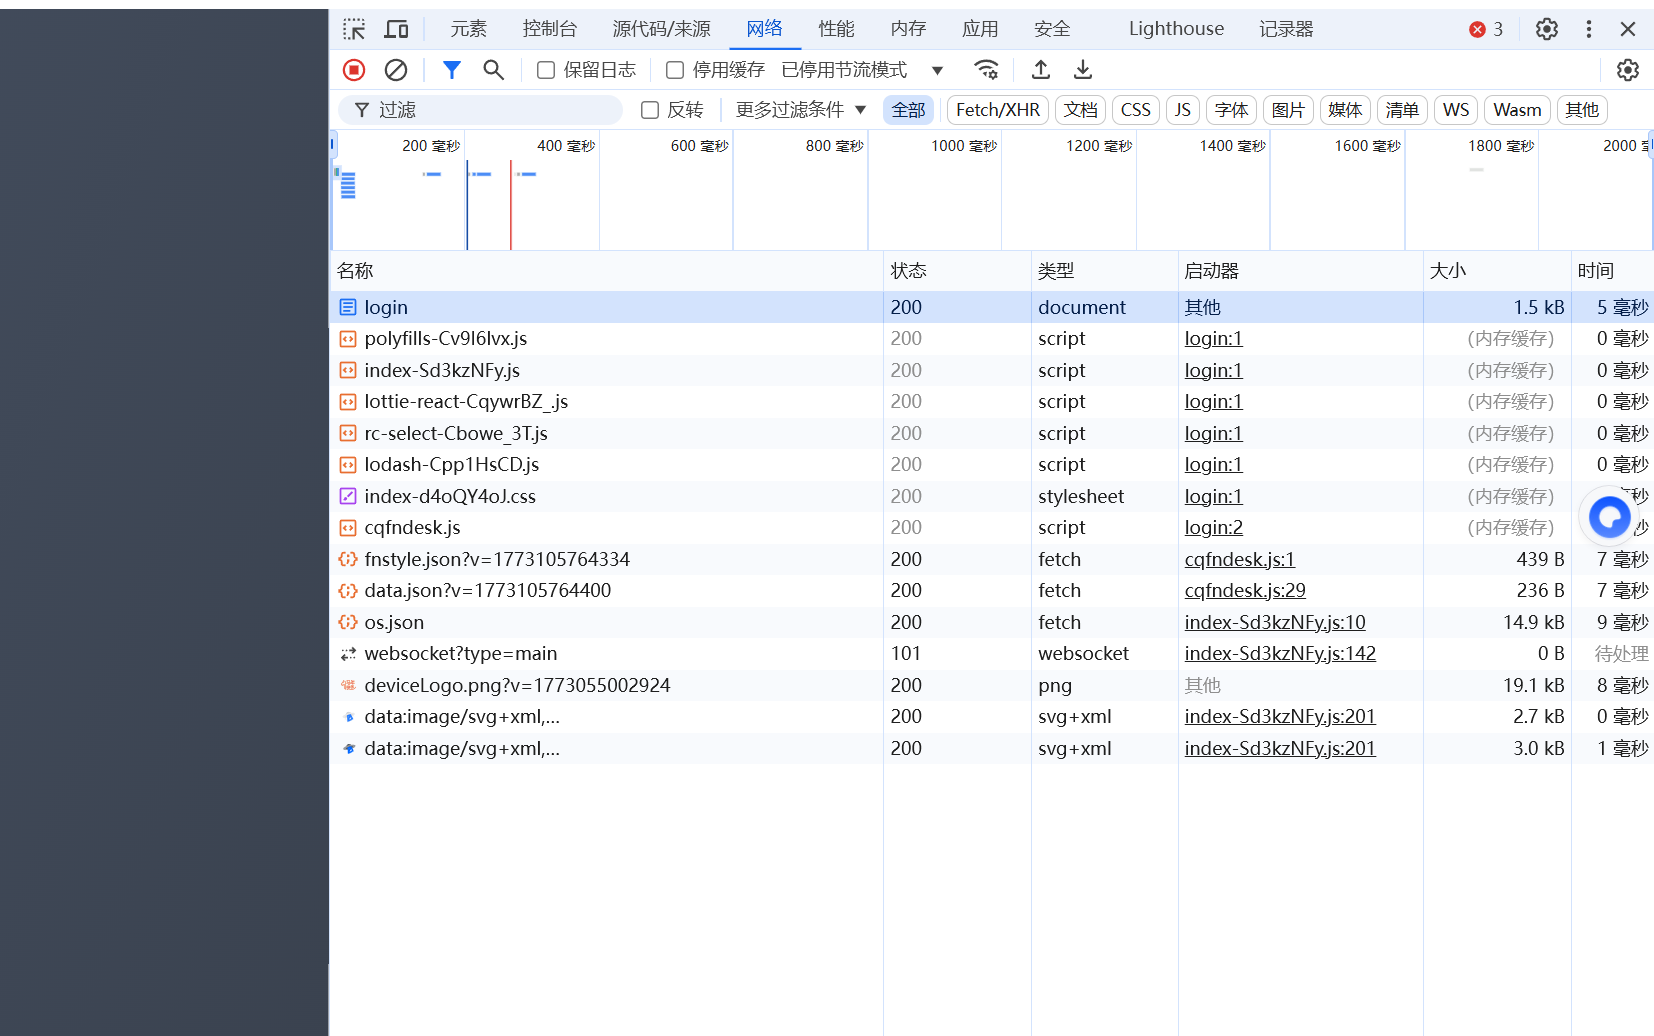The image size is (1654, 1036).
Task: Toggle the device toolbar icon
Action: (x=397, y=29)
